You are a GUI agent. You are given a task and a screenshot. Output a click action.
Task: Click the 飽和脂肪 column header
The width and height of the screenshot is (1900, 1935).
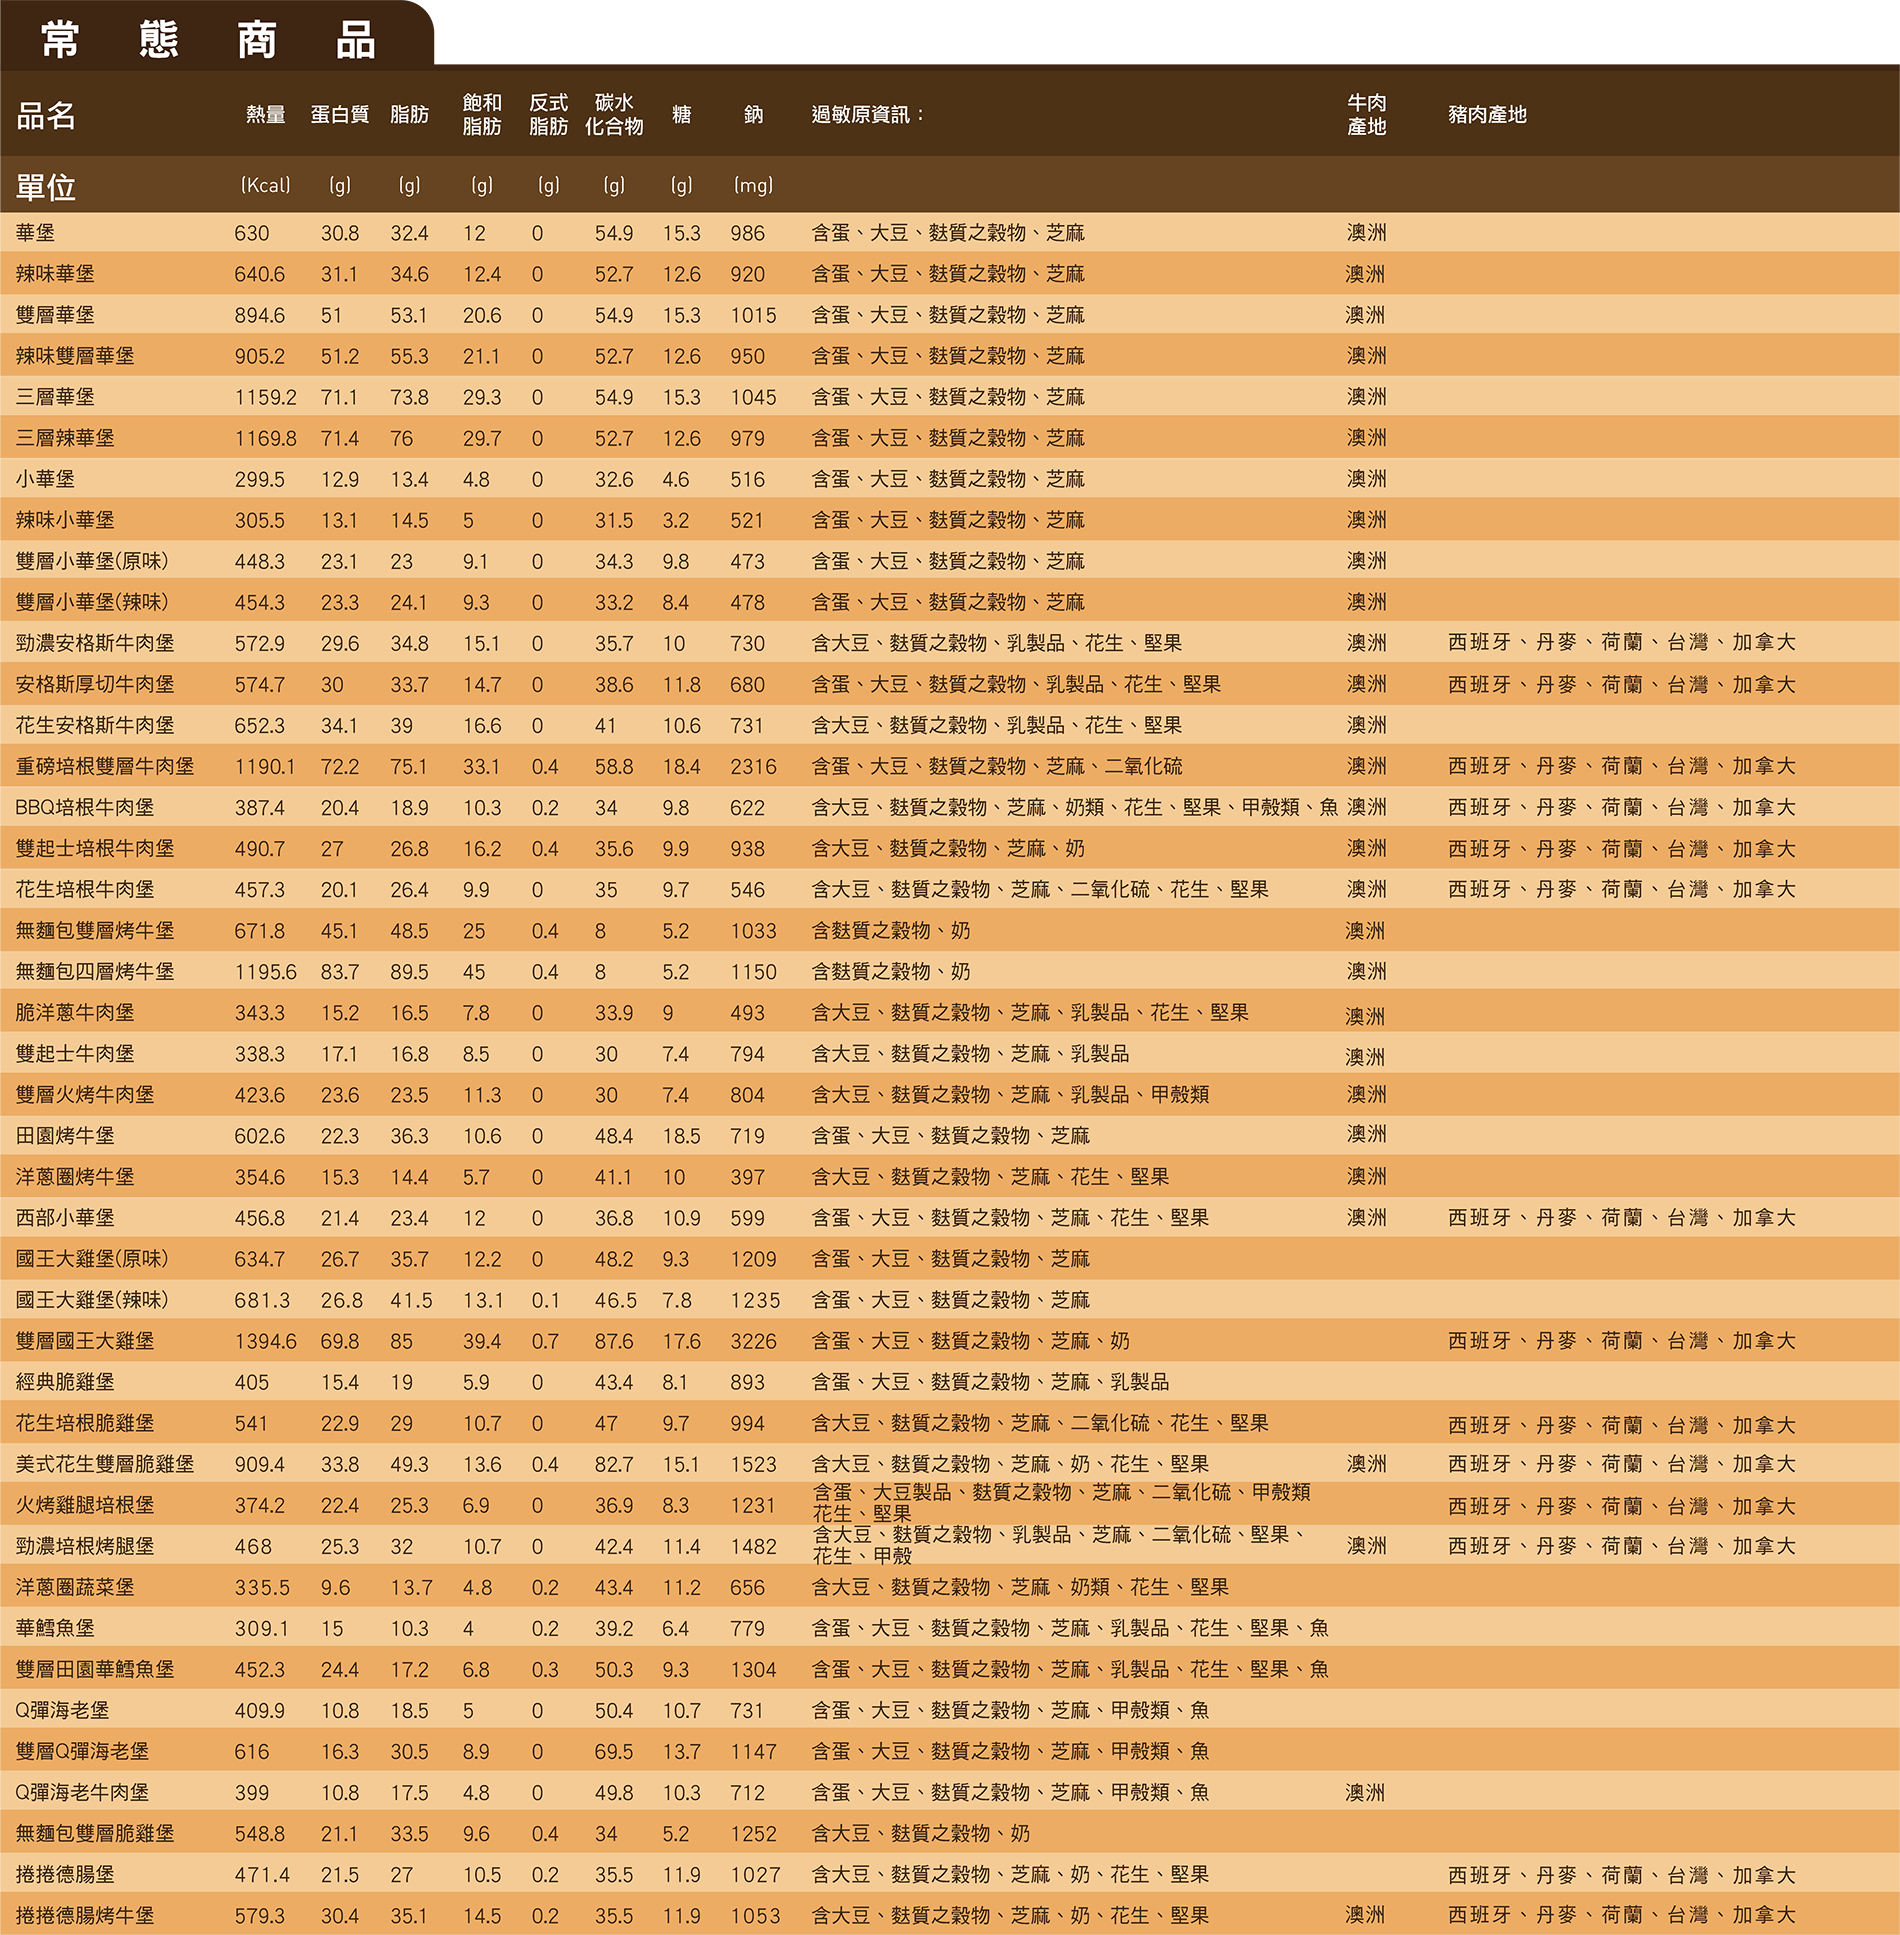[481, 115]
